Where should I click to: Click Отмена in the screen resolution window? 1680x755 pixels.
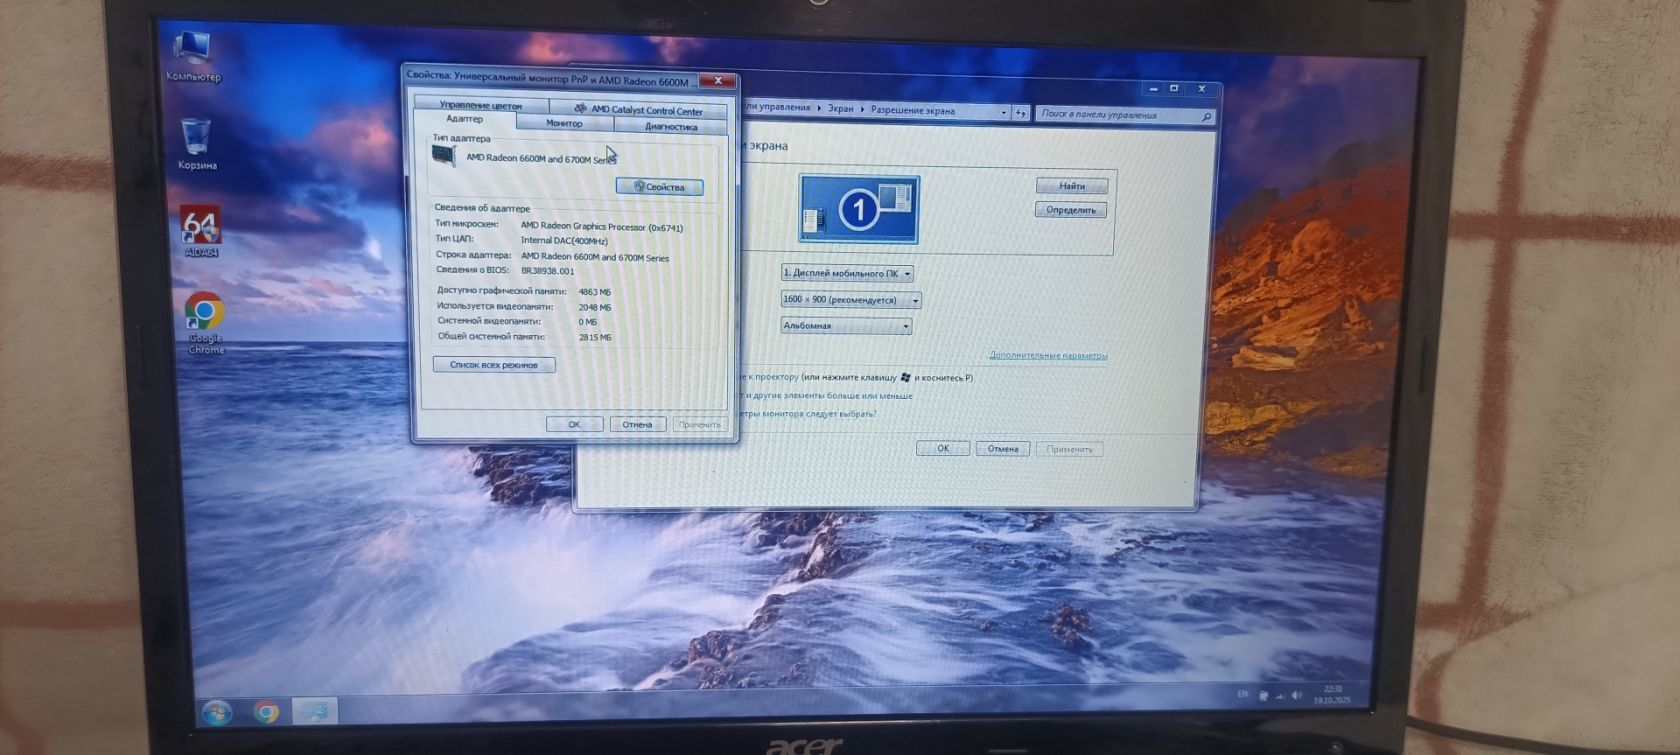click(1003, 449)
